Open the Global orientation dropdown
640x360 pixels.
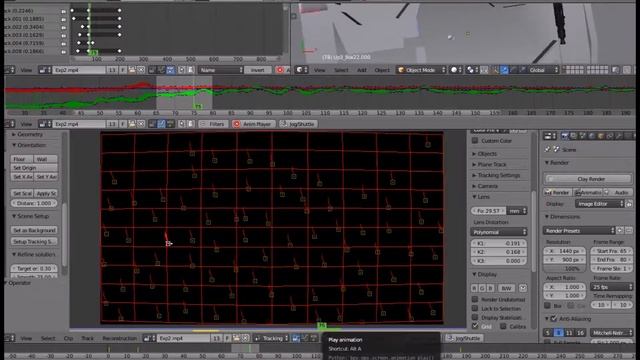542,70
